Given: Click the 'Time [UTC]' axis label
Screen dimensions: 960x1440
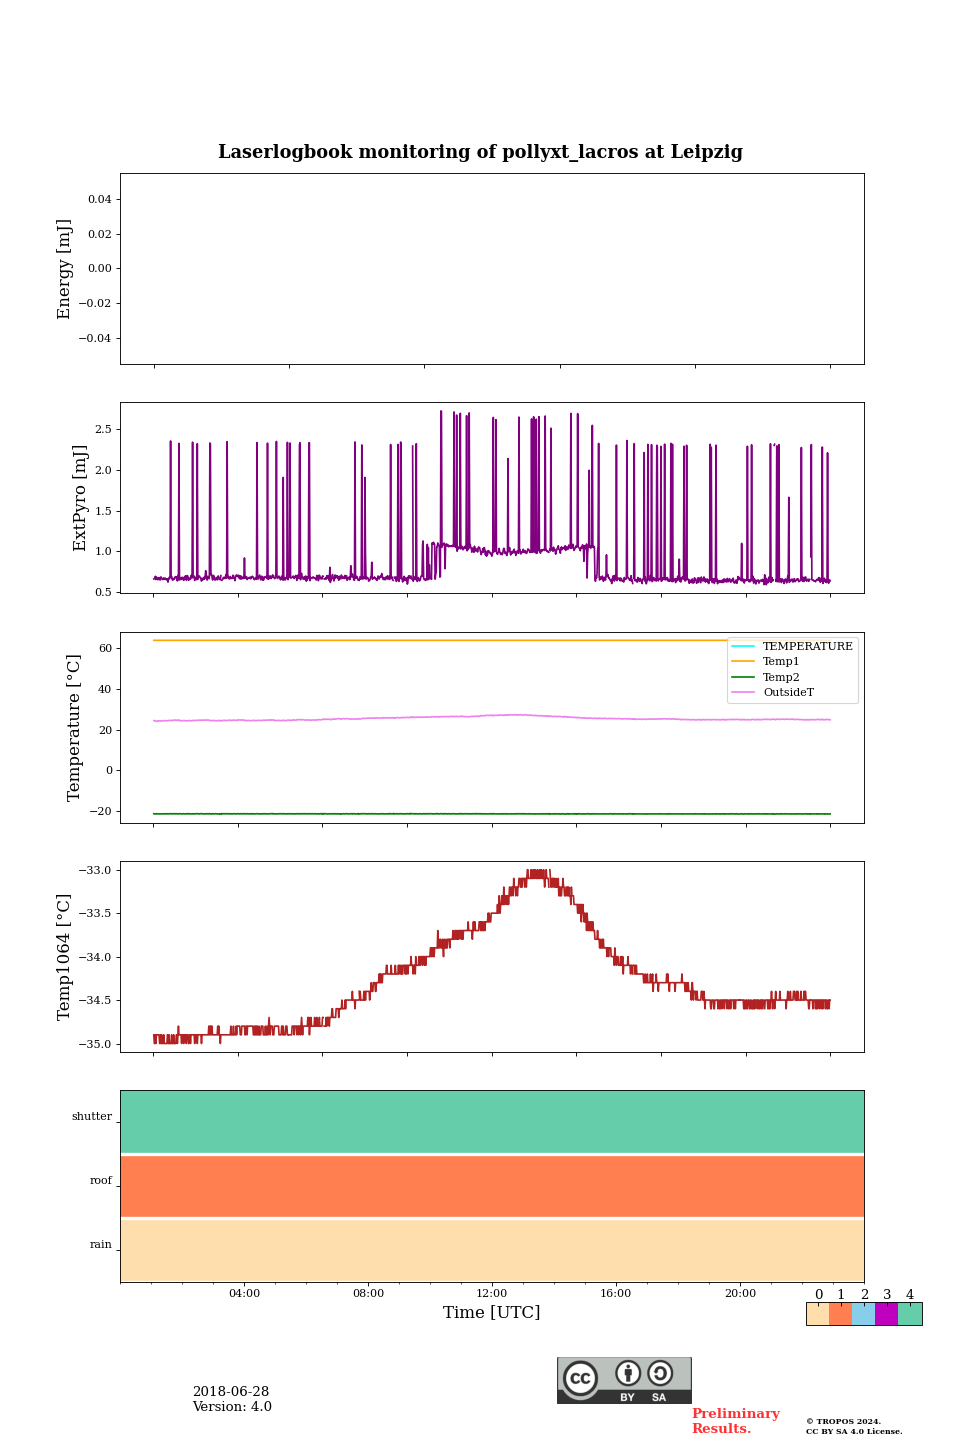Looking at the screenshot, I should 492,1312.
